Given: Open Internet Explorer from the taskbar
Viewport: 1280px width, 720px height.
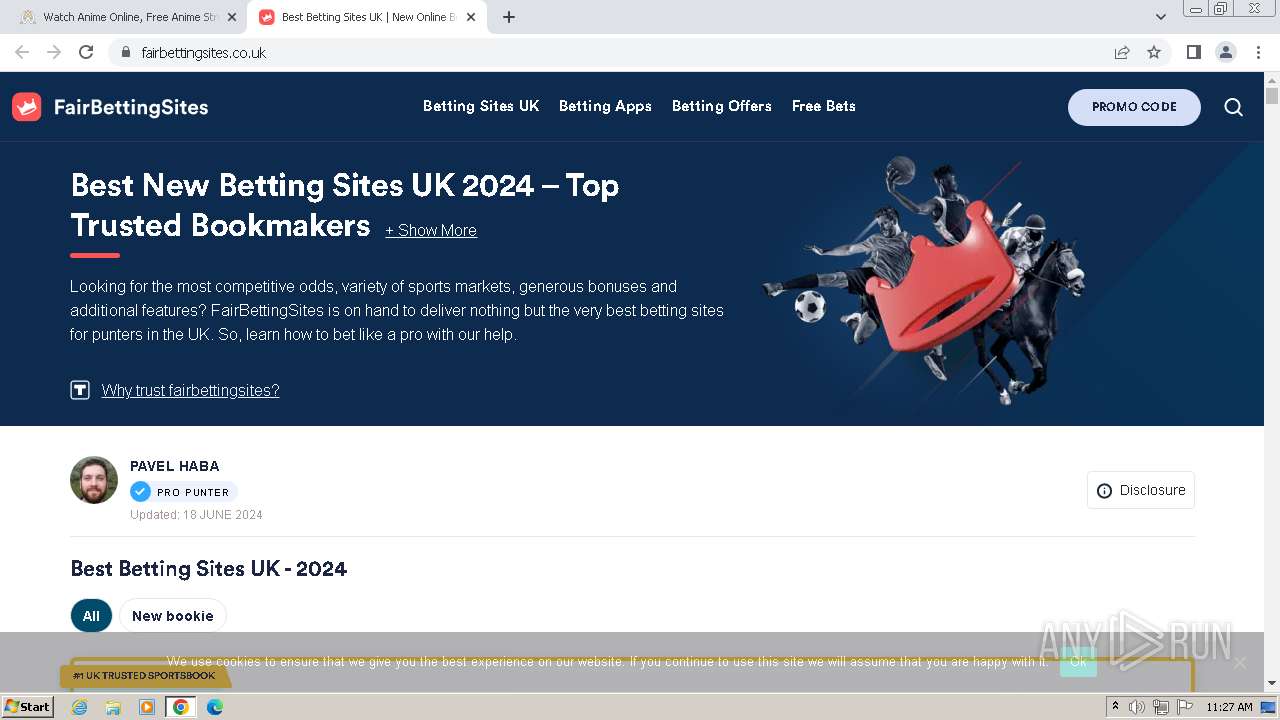Looking at the screenshot, I should [x=80, y=707].
